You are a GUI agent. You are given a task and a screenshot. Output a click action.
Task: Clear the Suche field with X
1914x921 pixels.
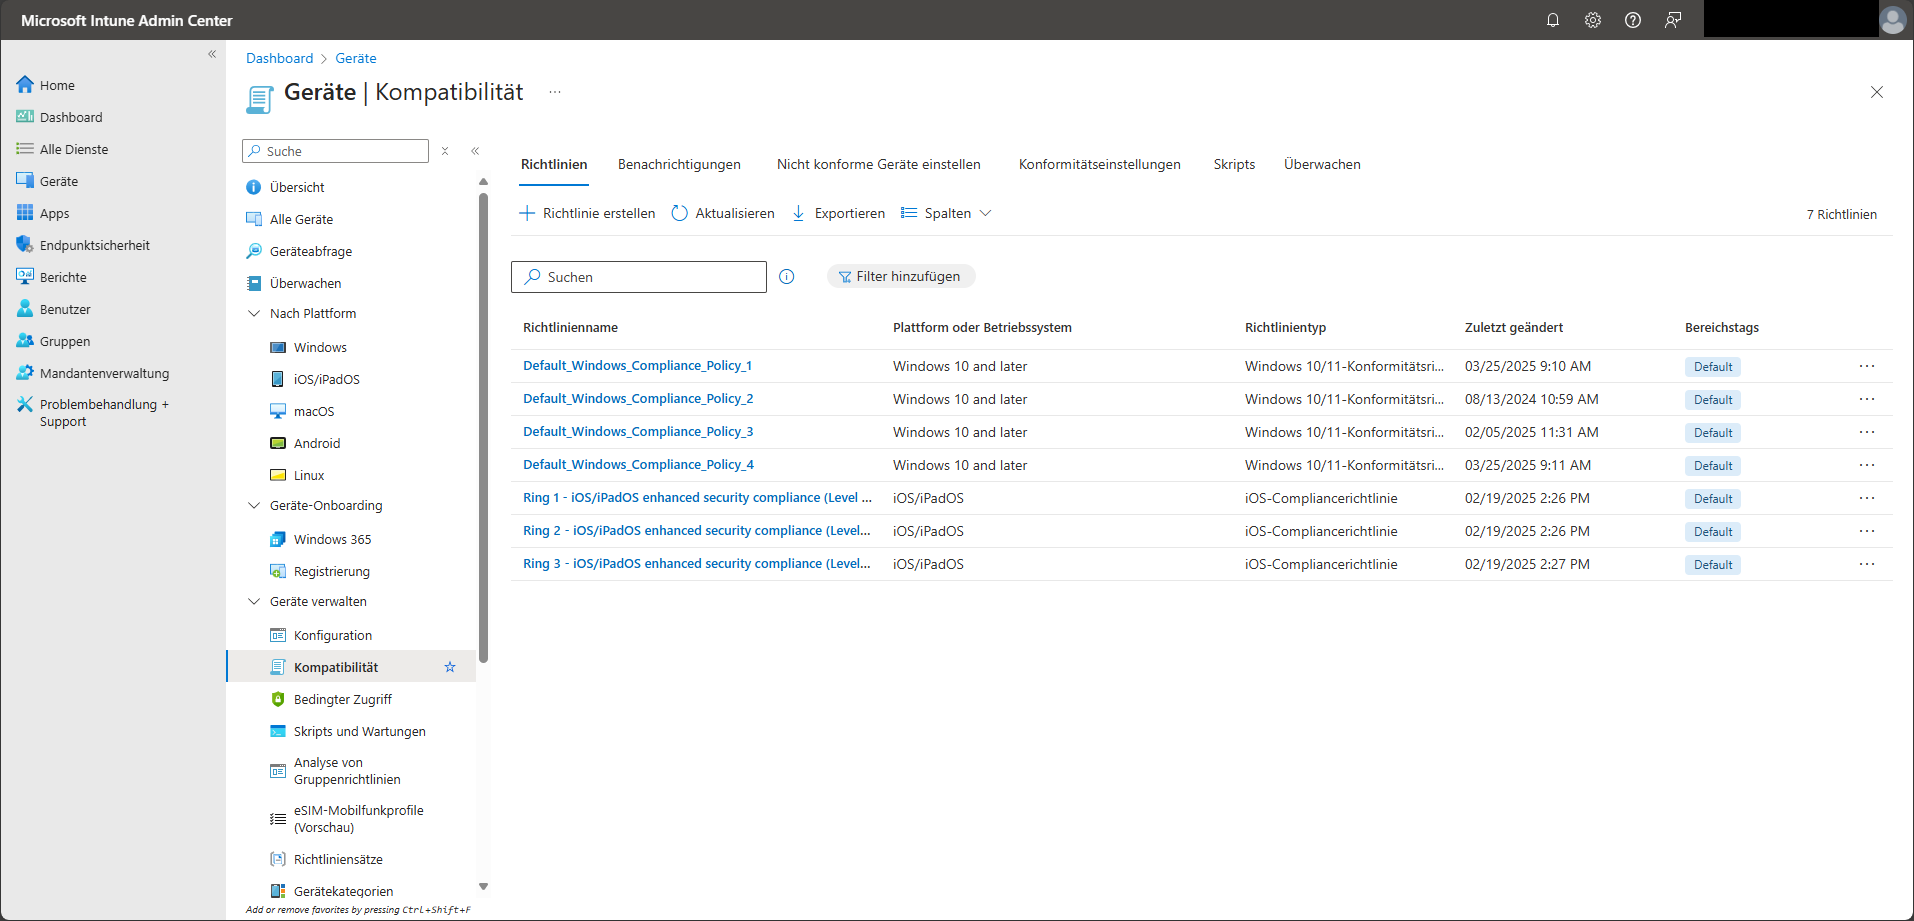point(445,151)
